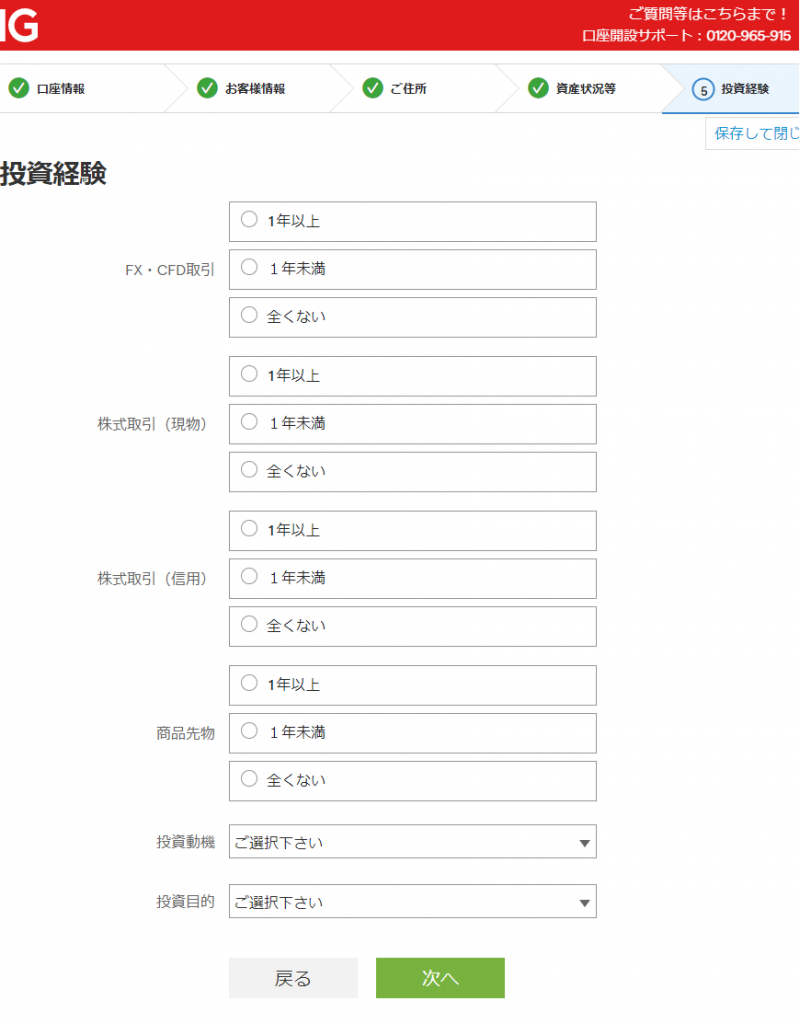Click the 保存して閉じる button
Viewport: 800px width, 1024px height.
[x=753, y=133]
